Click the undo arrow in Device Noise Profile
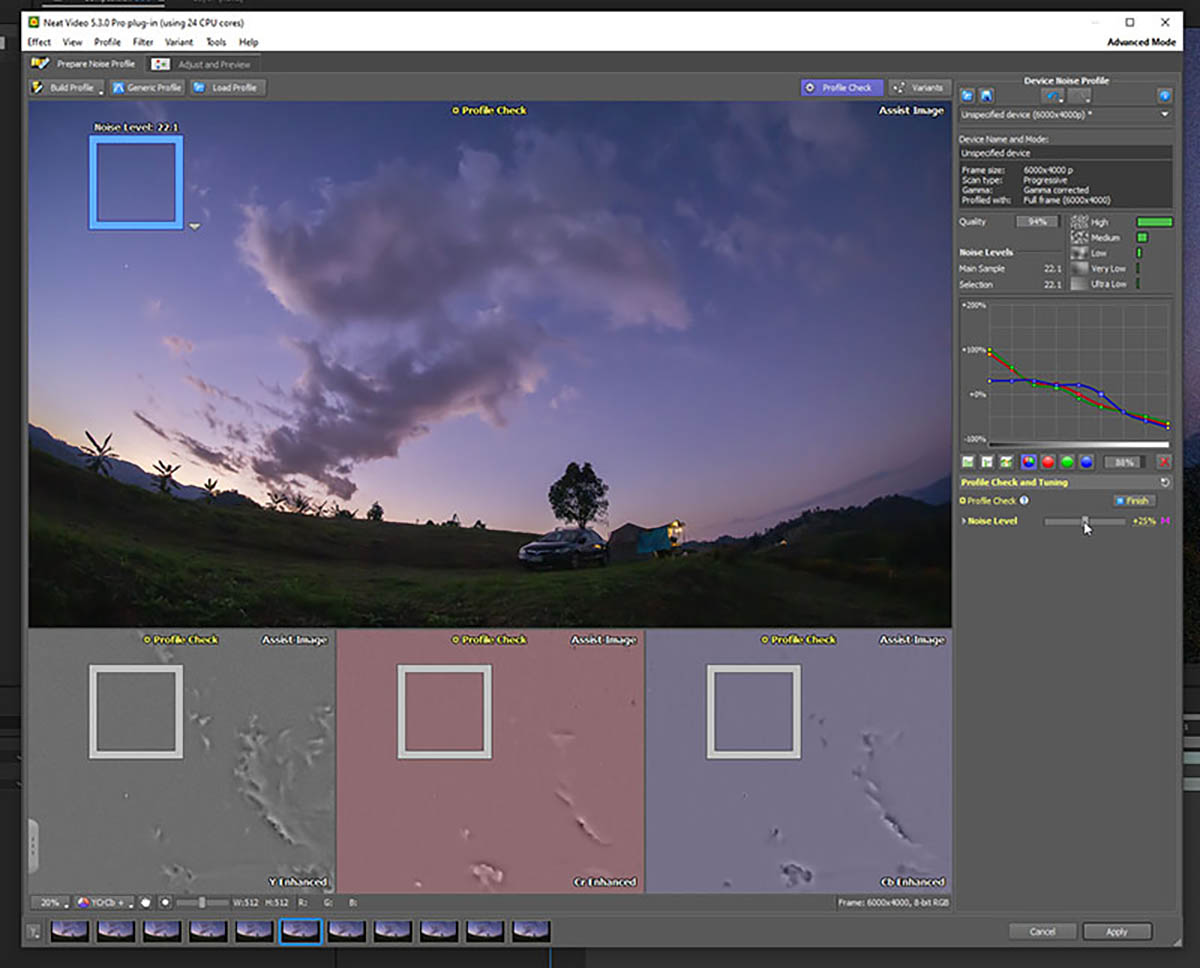1200x968 pixels. [x=1052, y=96]
